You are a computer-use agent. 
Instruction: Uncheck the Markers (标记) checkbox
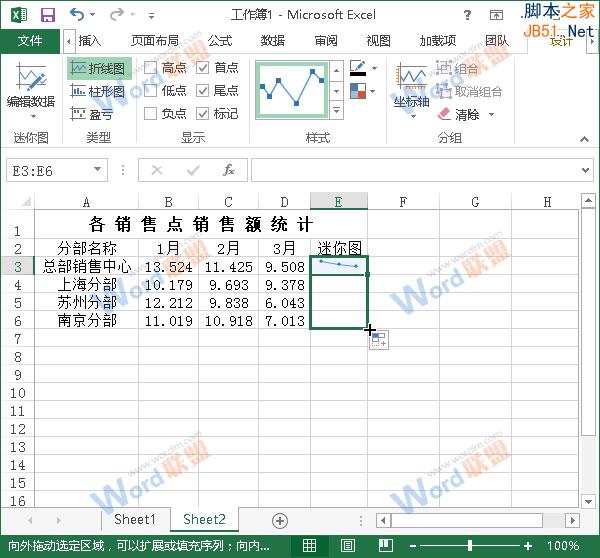(202, 113)
